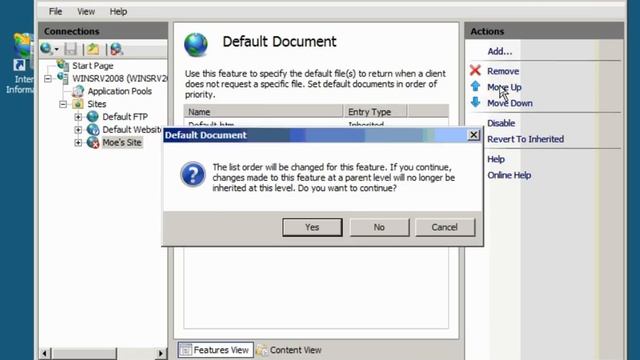Expand the Default Website node
Screen dimensions: 640x360
(x=78, y=130)
